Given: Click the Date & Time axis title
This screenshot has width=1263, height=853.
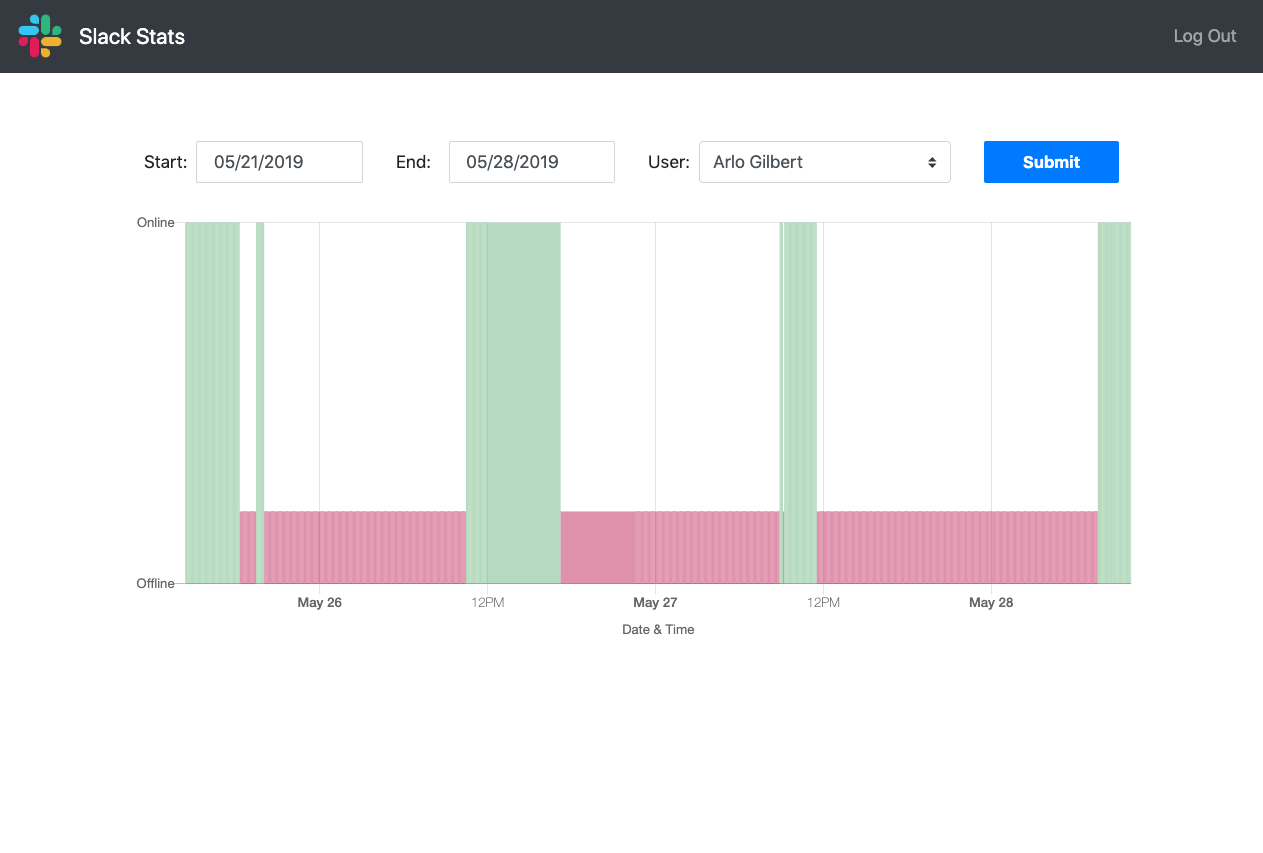Looking at the screenshot, I should pyautogui.click(x=657, y=629).
